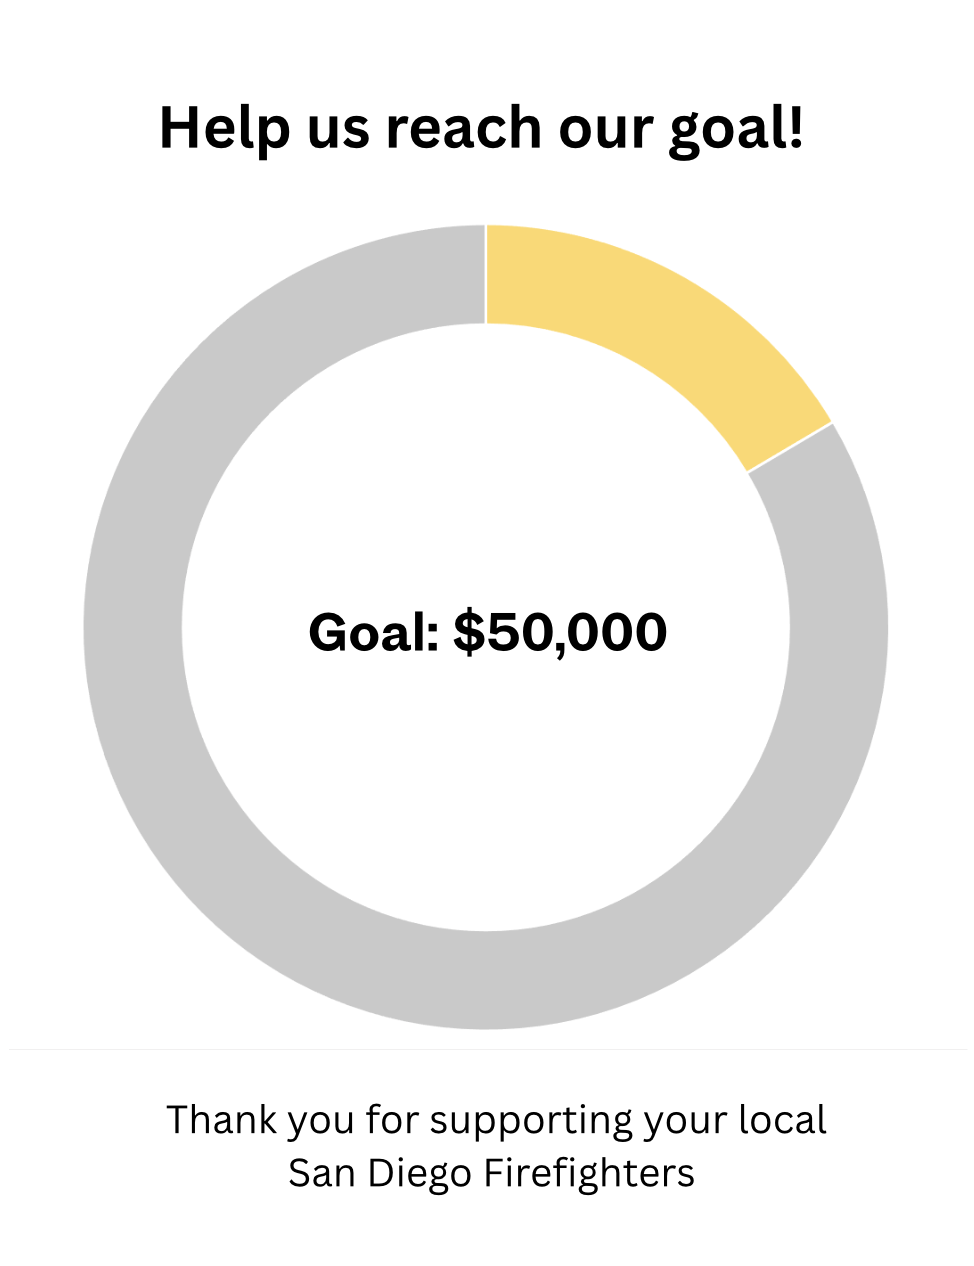Select the word "local" in the footer
The image size is (974, 1266).
point(782,1120)
